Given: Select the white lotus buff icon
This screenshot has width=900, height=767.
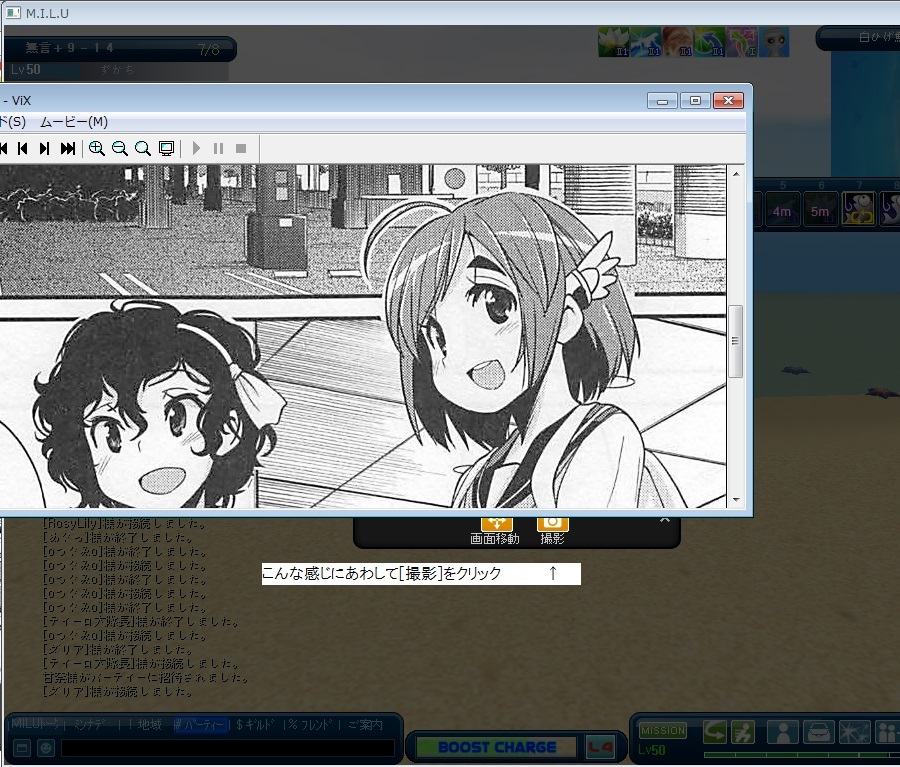Looking at the screenshot, I should point(614,41).
